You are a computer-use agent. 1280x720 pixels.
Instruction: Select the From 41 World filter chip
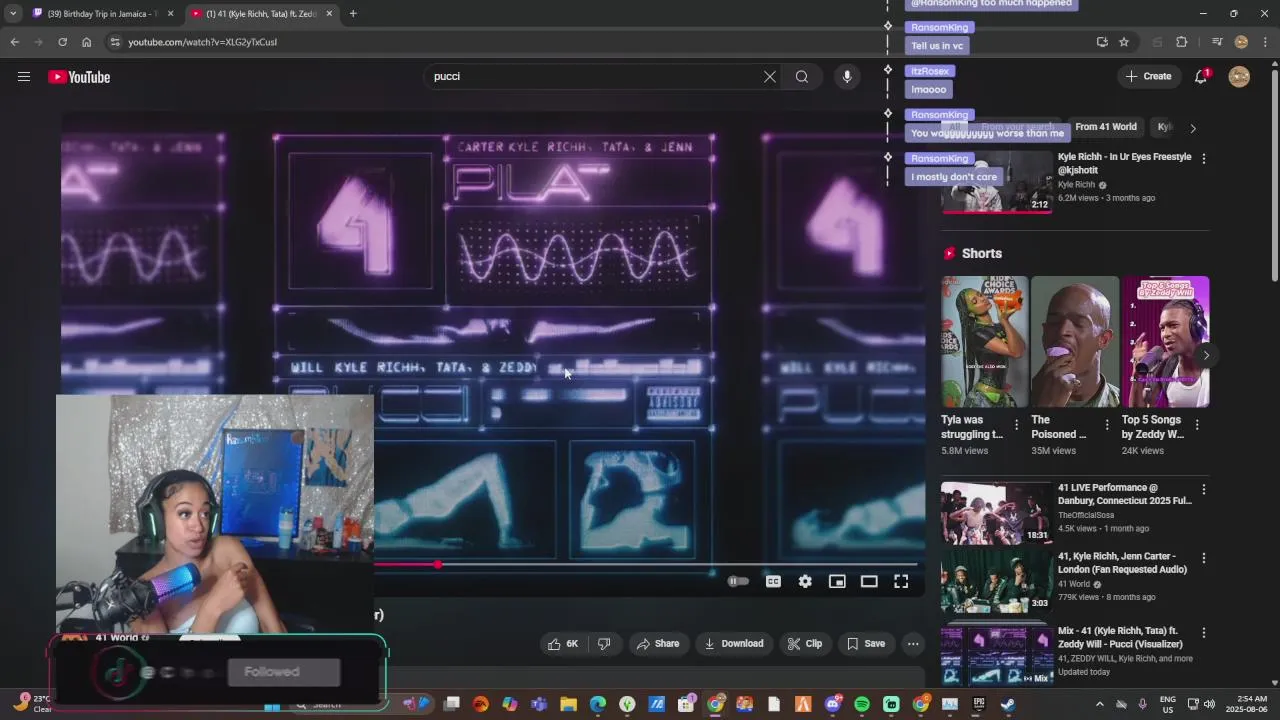1106,127
